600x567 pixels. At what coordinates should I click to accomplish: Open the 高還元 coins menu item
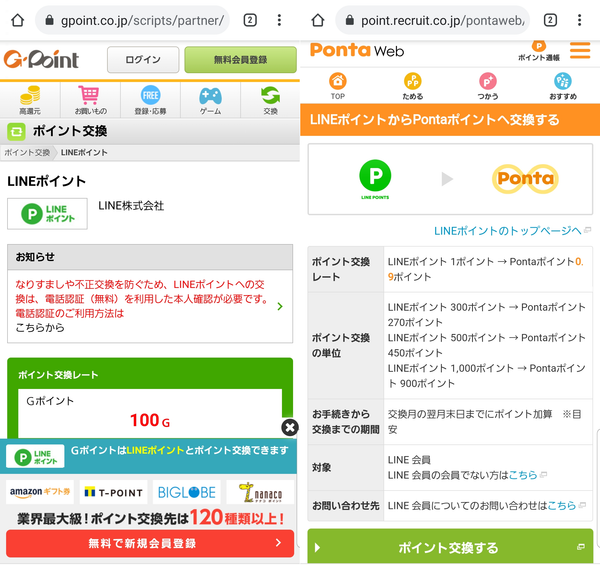30,100
